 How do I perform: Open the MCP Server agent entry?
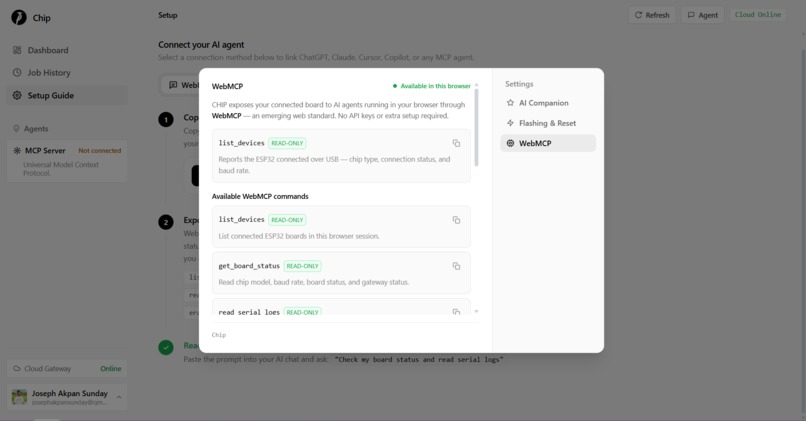[67, 161]
